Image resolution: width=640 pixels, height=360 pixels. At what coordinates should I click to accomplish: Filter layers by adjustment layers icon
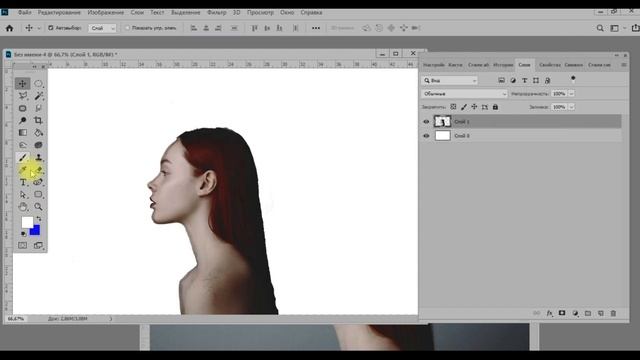[513, 80]
